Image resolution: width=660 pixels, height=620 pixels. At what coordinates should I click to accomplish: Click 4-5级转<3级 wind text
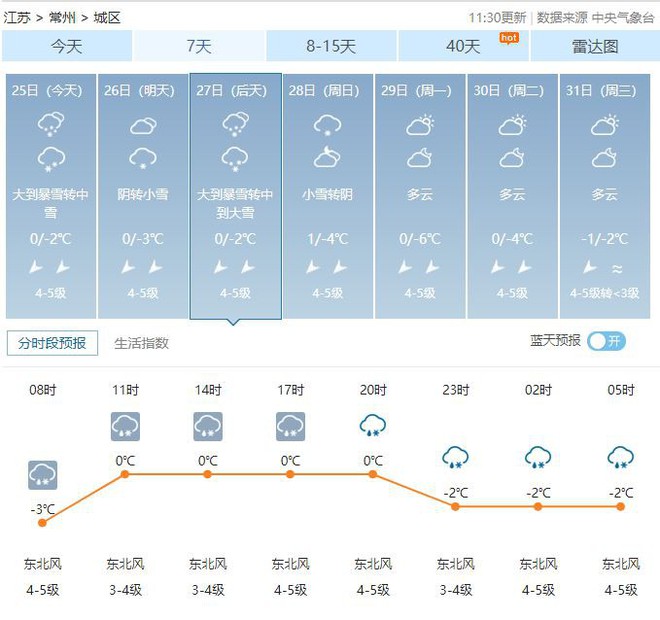pyautogui.click(x=605, y=293)
